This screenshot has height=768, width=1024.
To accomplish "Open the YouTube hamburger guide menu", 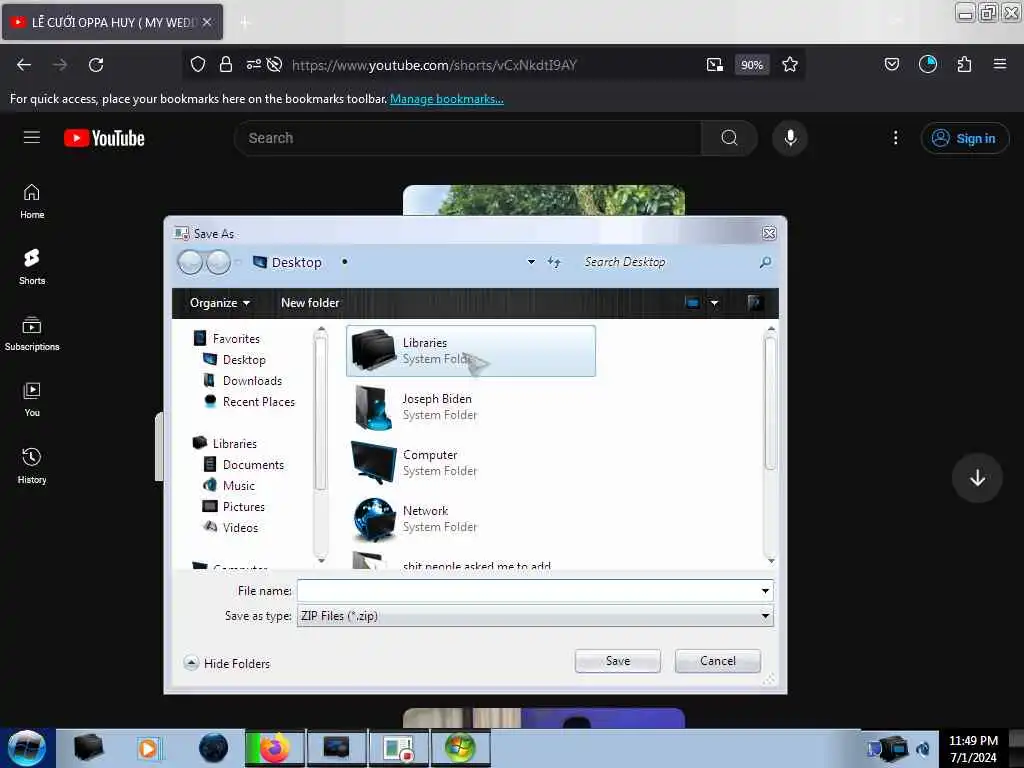I will click(x=31, y=138).
